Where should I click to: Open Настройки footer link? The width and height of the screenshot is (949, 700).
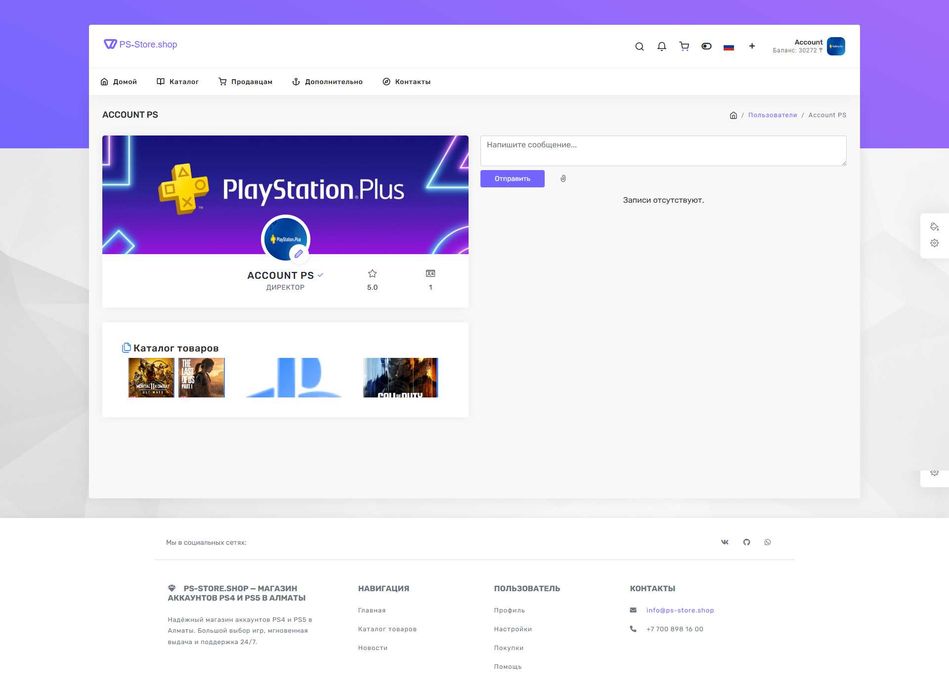coord(513,629)
